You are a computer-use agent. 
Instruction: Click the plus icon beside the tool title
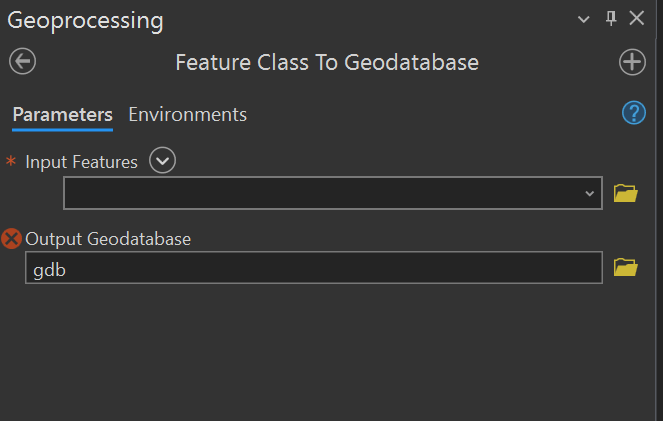tap(632, 62)
